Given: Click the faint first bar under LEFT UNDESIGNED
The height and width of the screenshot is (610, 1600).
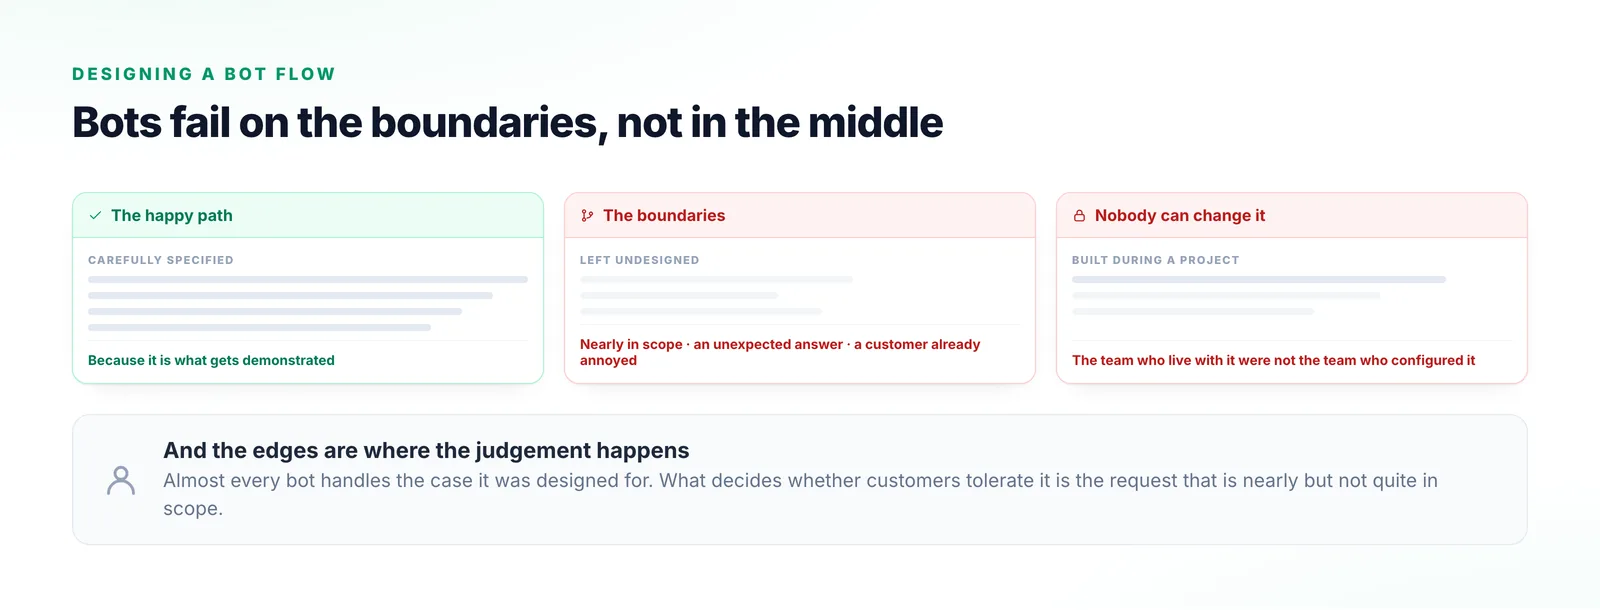Looking at the screenshot, I should pos(716,280).
